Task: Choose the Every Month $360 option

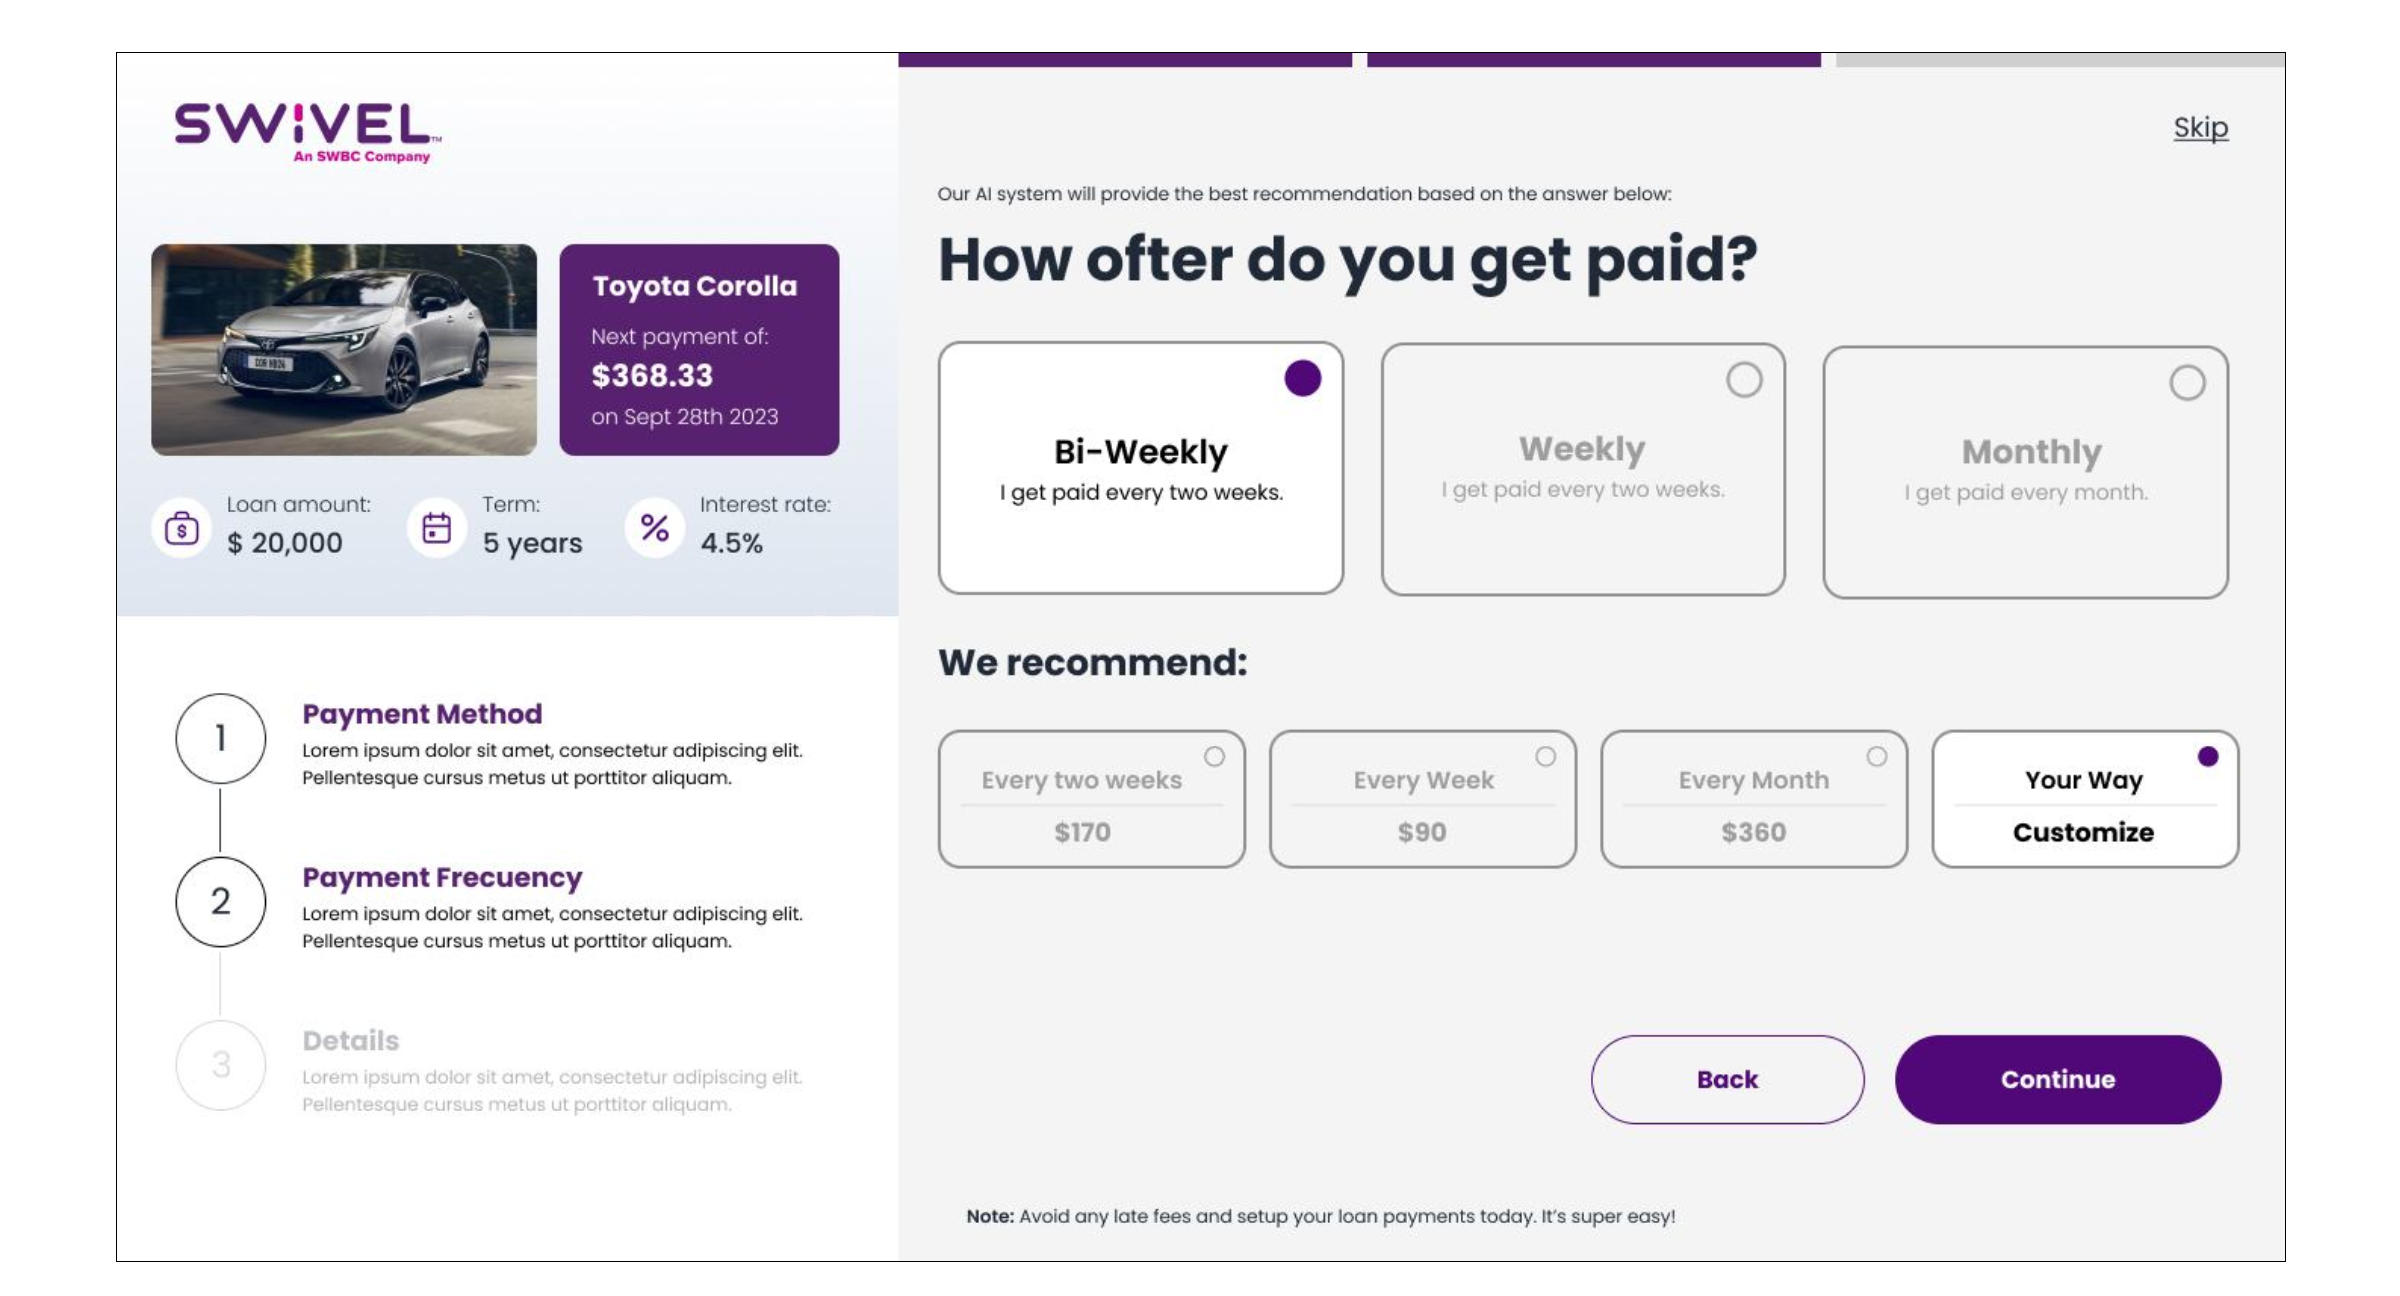Action: coord(1753,799)
